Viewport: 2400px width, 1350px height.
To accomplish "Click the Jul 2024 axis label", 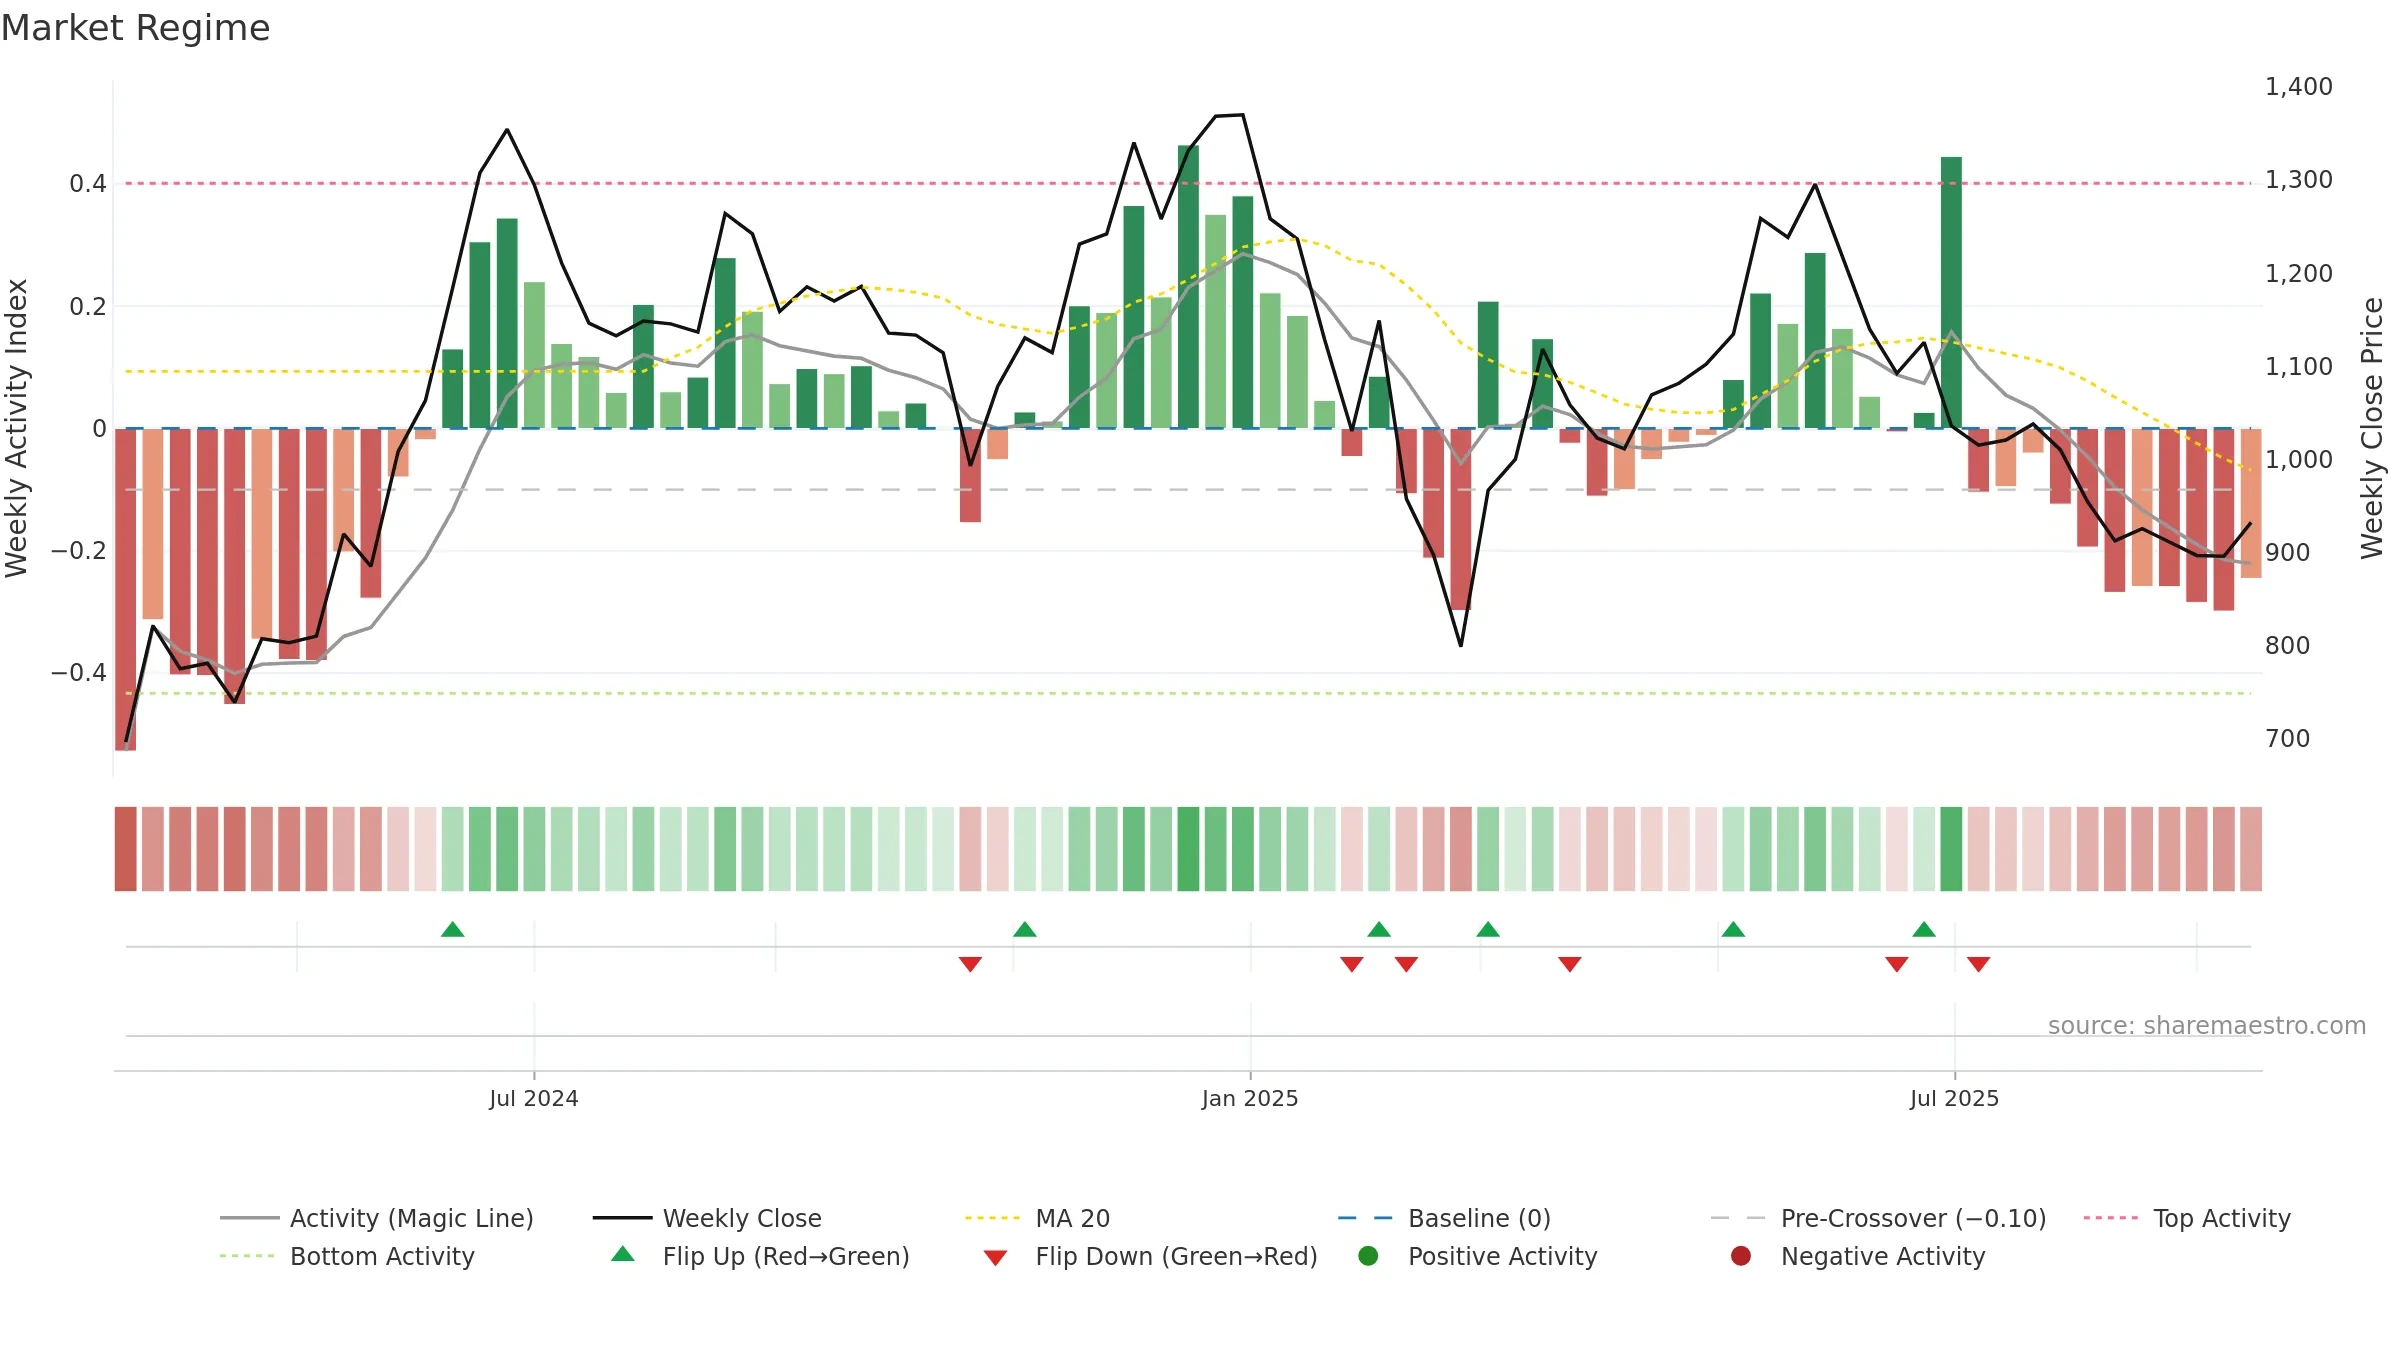I will click(534, 1098).
